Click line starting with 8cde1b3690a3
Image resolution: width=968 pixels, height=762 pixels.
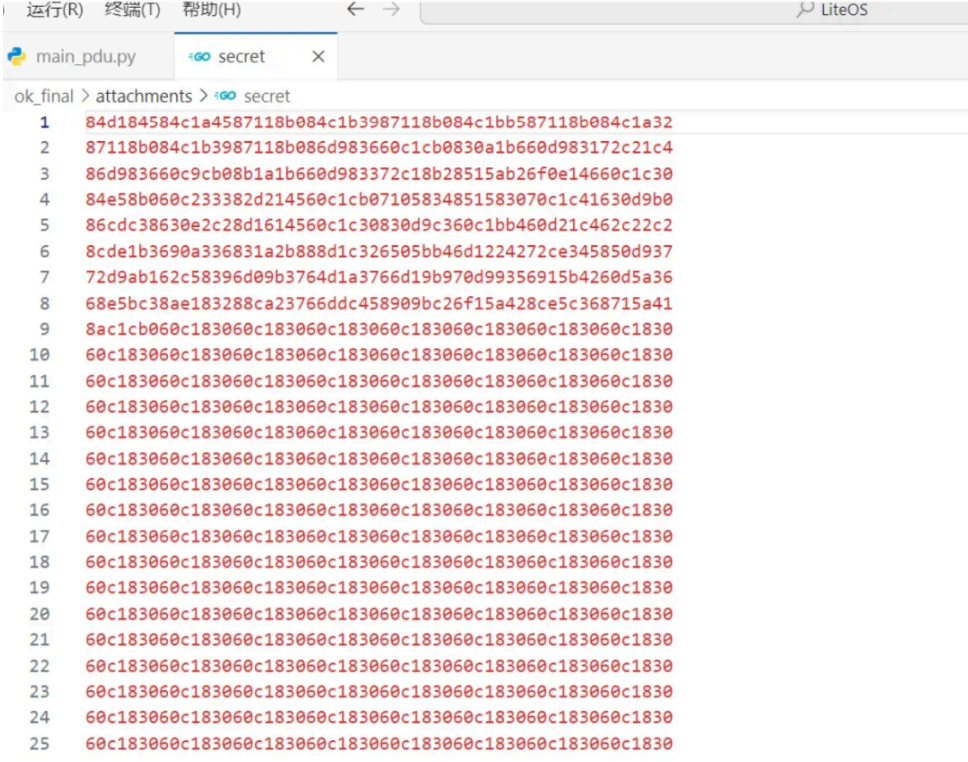pos(379,251)
